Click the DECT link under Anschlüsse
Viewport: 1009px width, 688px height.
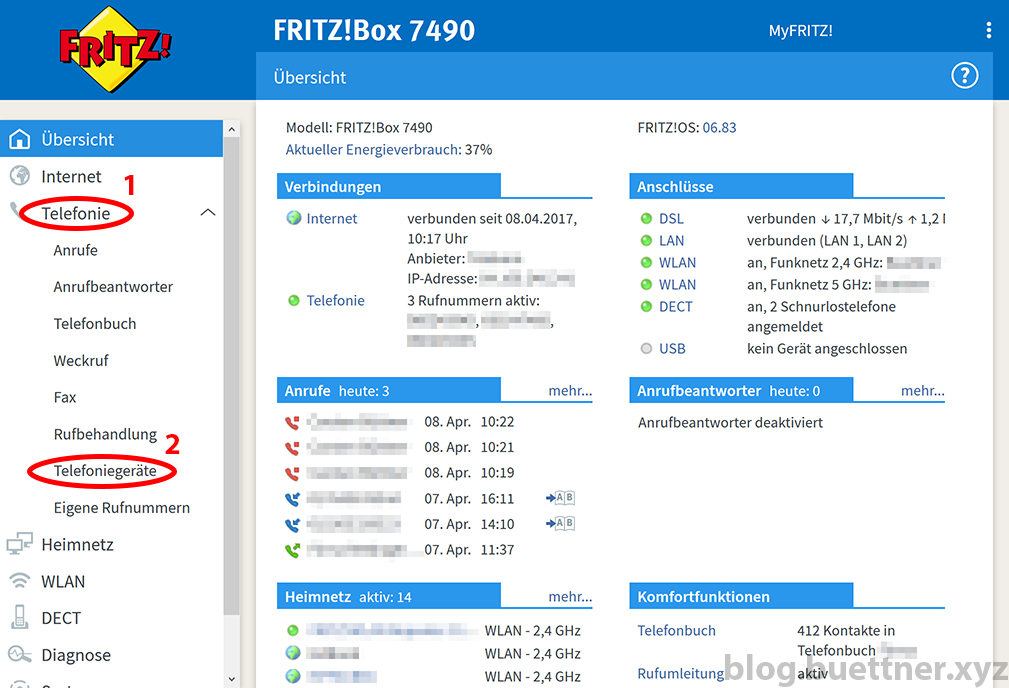click(676, 306)
